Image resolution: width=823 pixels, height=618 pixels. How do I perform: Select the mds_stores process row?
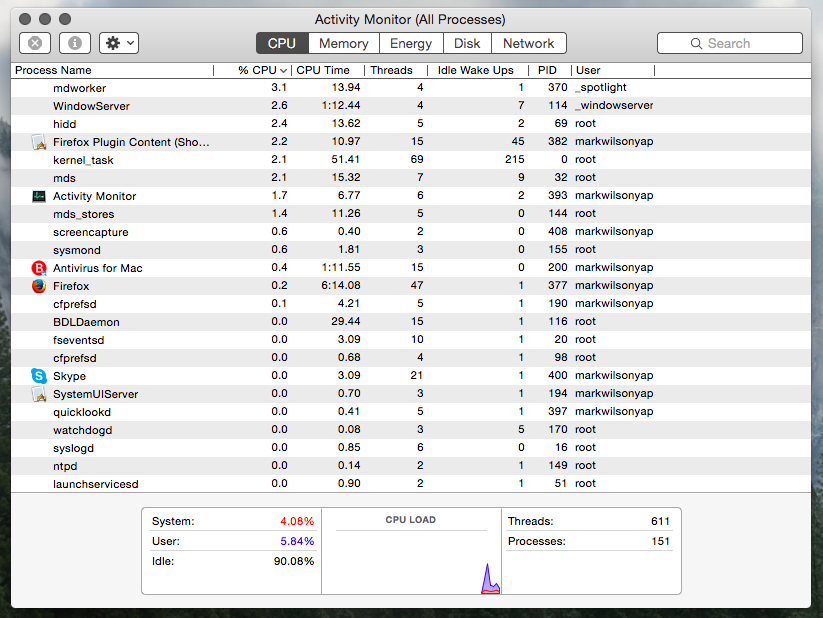411,214
